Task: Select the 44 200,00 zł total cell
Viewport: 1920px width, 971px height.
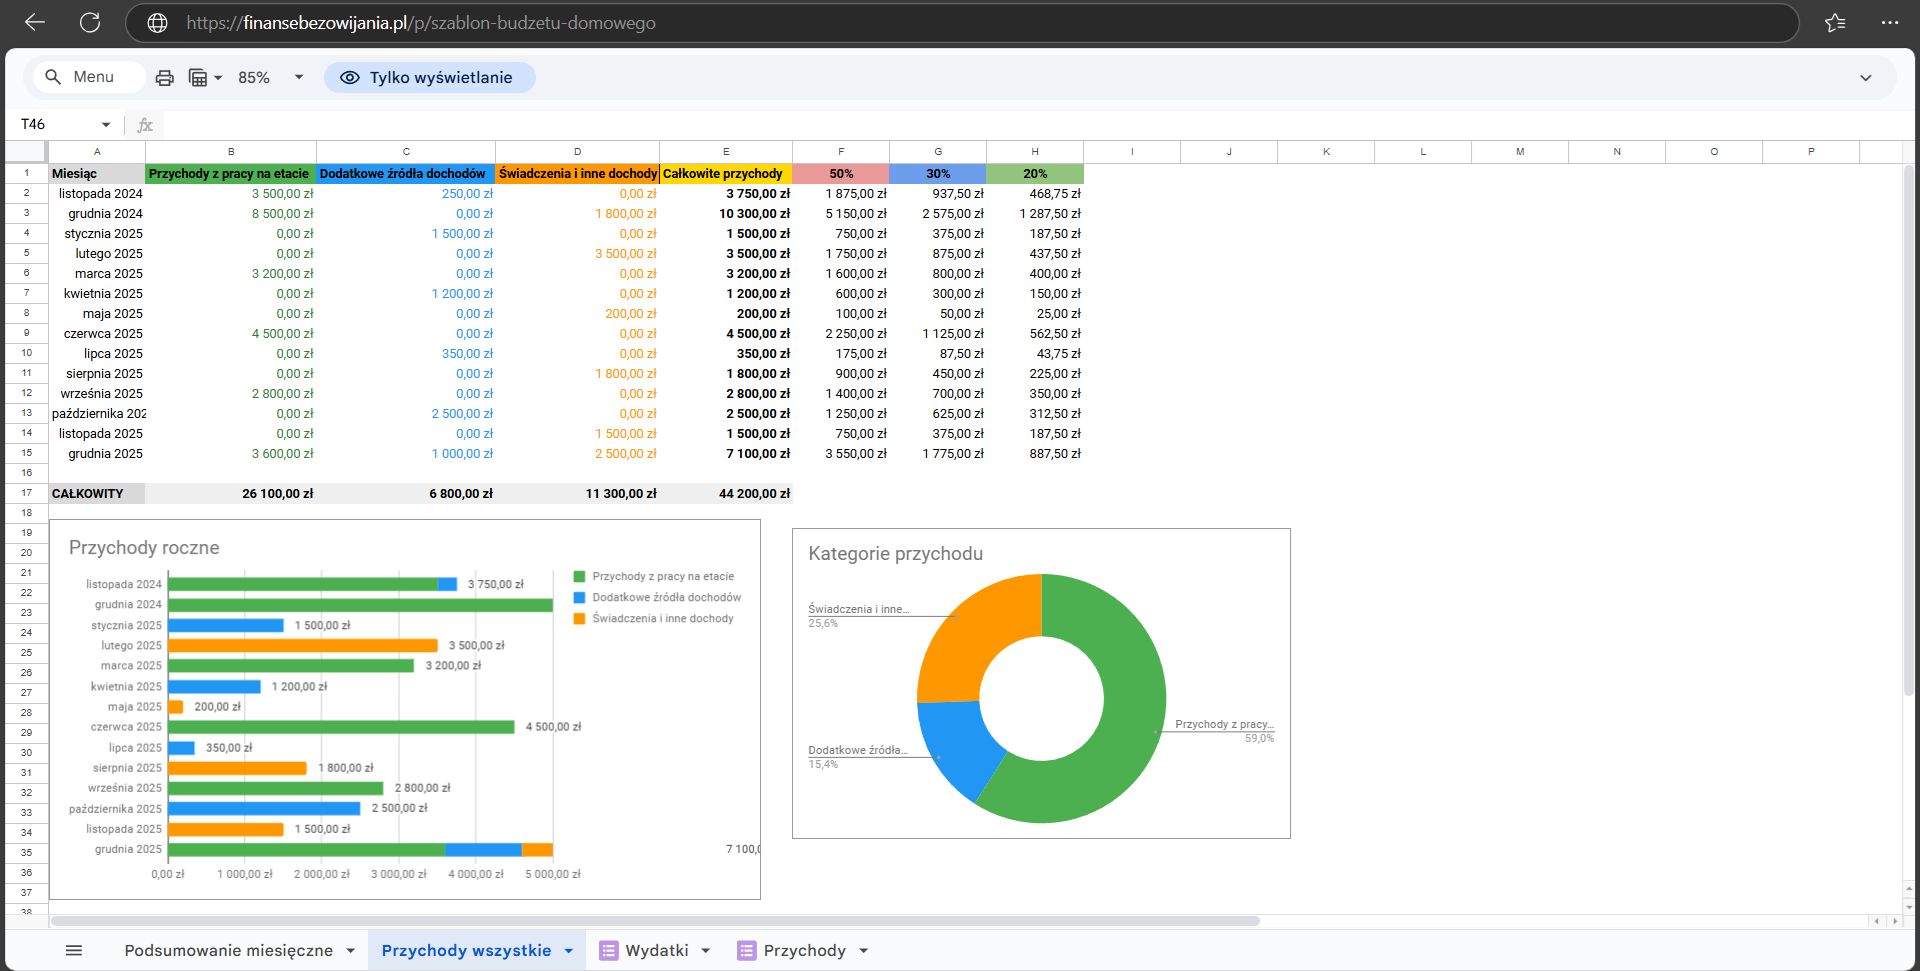Action: (x=726, y=494)
